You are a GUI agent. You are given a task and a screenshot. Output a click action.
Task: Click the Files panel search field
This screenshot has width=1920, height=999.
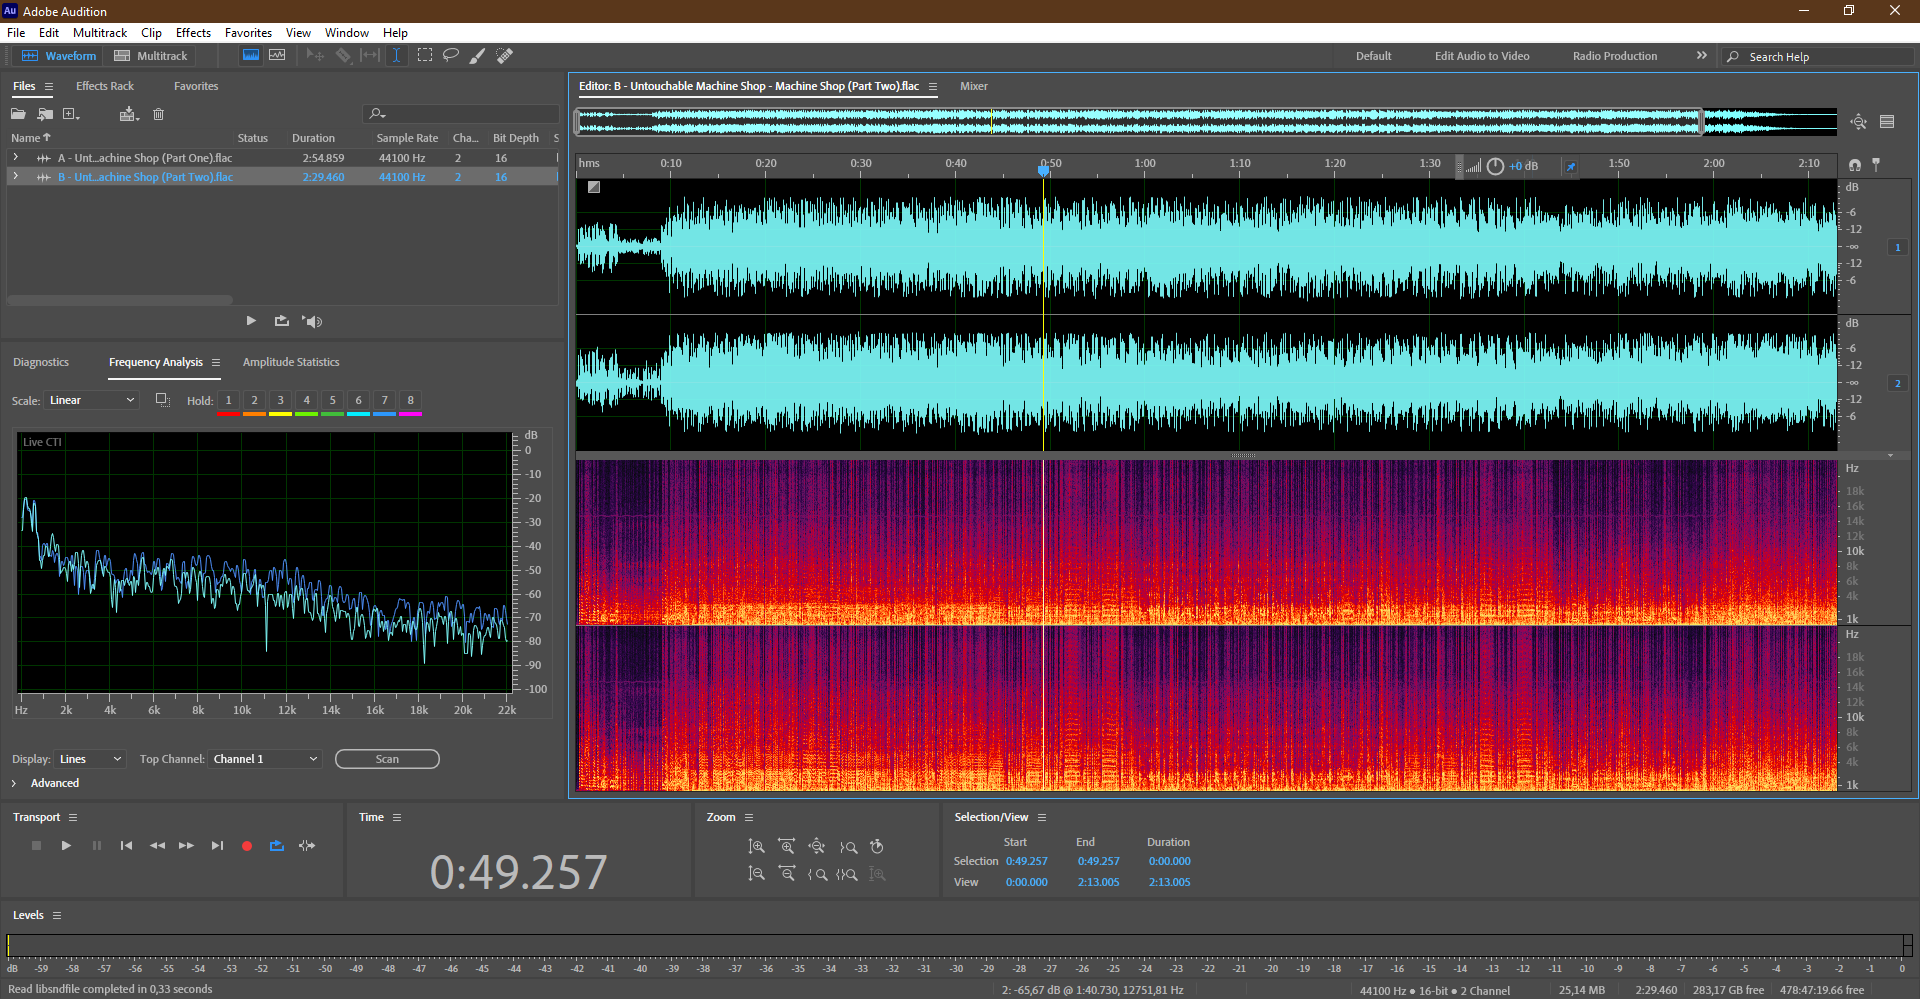(462, 114)
